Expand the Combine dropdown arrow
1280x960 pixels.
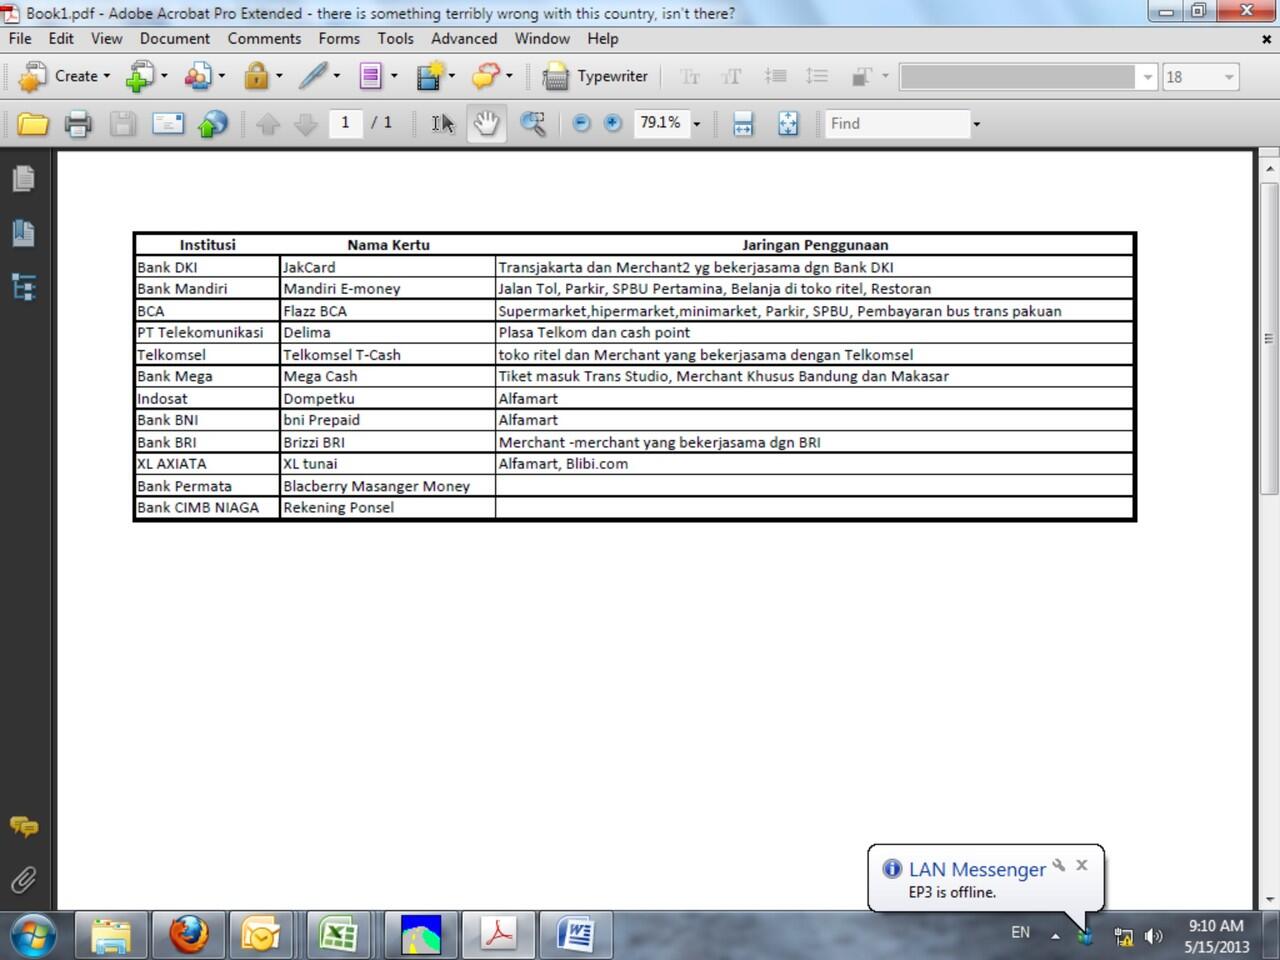tap(164, 76)
